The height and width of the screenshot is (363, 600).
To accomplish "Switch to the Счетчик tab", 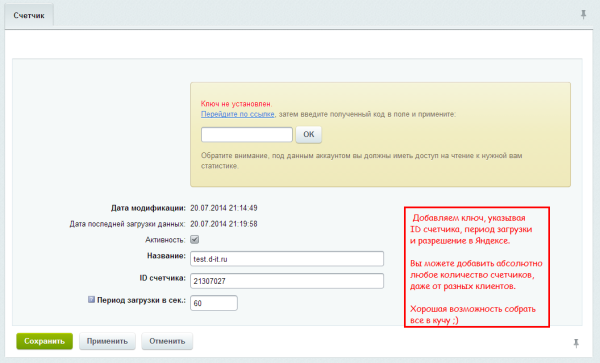I will coord(29,16).
